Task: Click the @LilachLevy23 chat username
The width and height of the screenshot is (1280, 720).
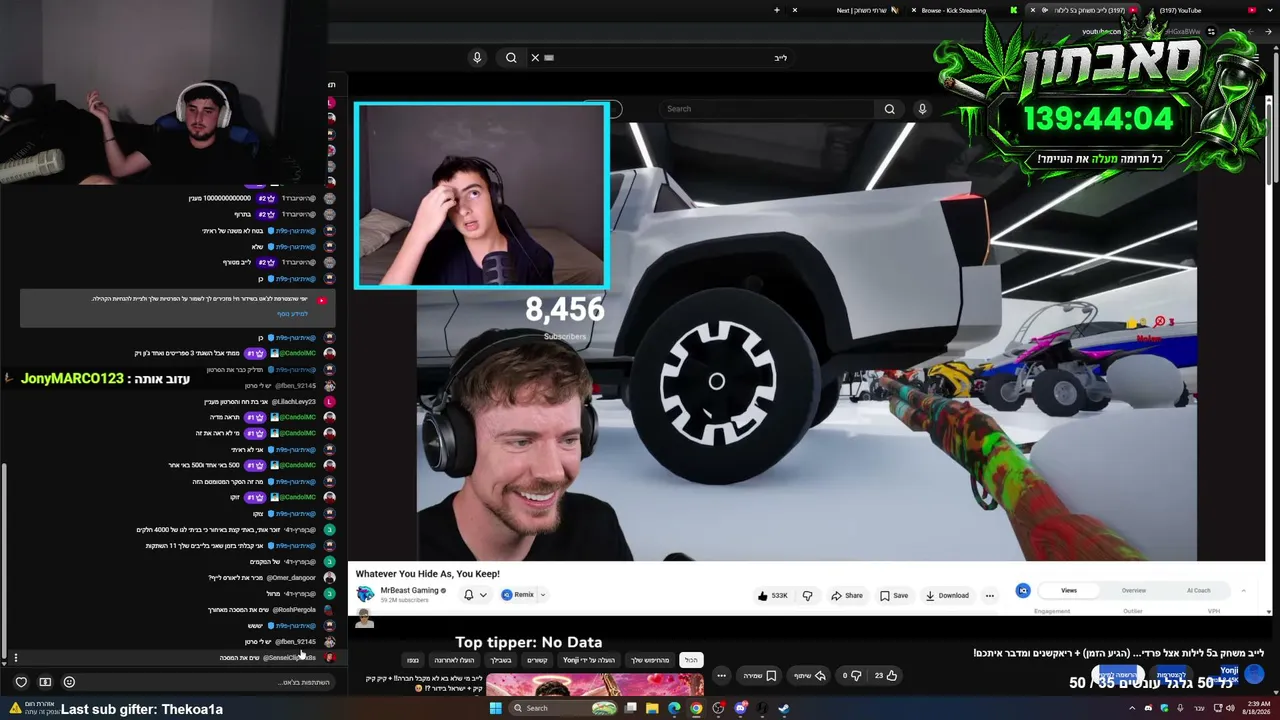Action: click(293, 402)
